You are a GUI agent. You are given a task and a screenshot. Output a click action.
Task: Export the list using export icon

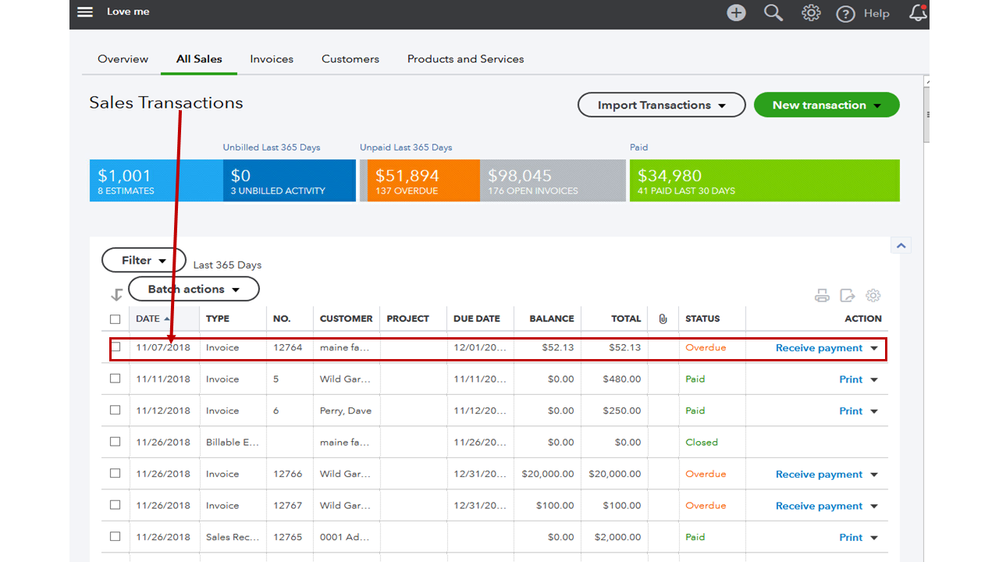click(847, 296)
